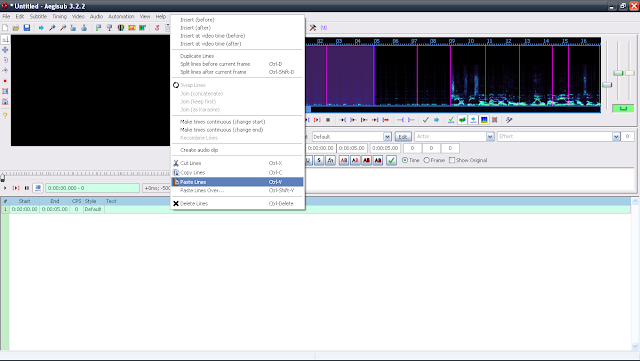
Task: Click the Options hammer-wrench icon
Action: pyautogui.click(x=313, y=28)
